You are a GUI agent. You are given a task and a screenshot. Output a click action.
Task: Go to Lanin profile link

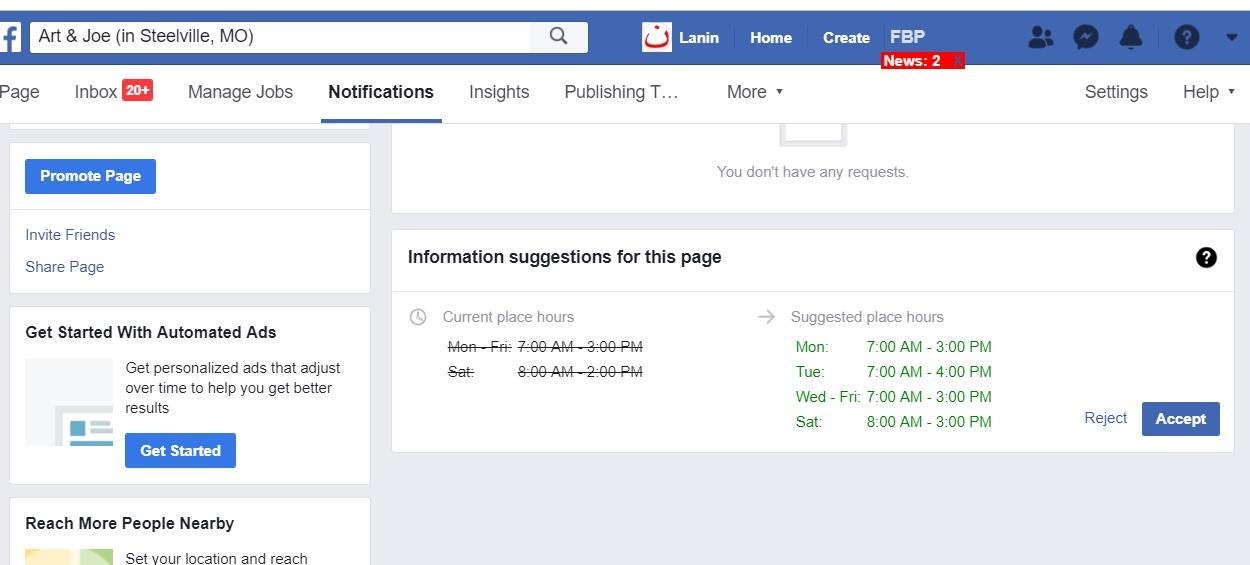tap(699, 37)
